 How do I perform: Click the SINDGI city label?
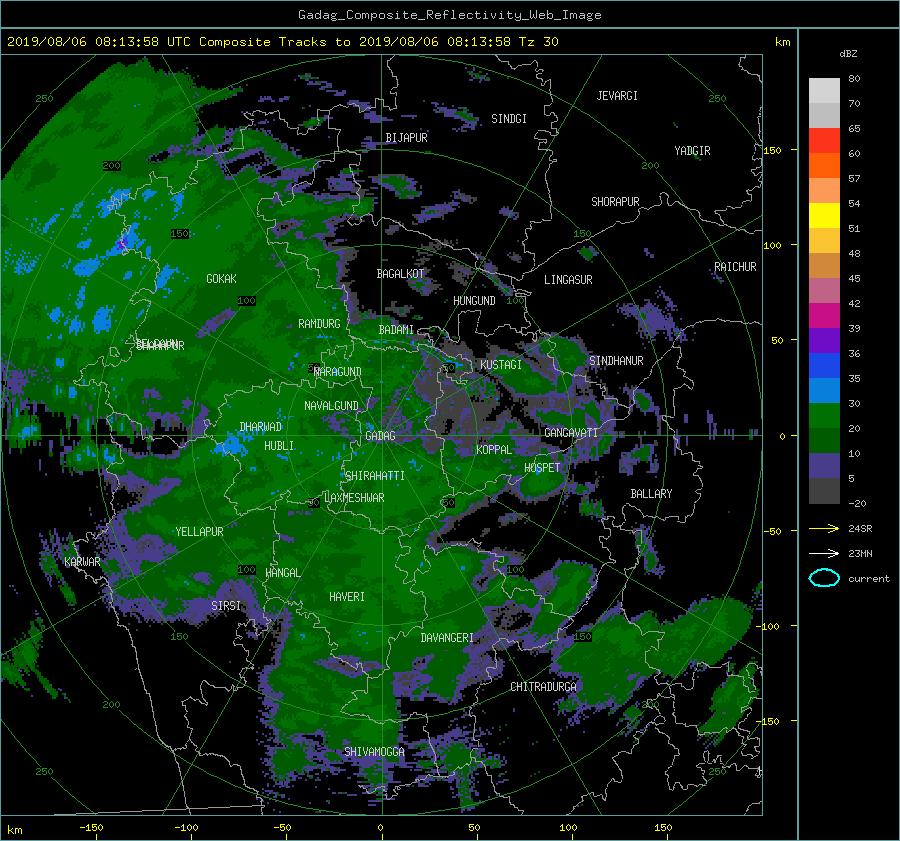pyautogui.click(x=509, y=119)
